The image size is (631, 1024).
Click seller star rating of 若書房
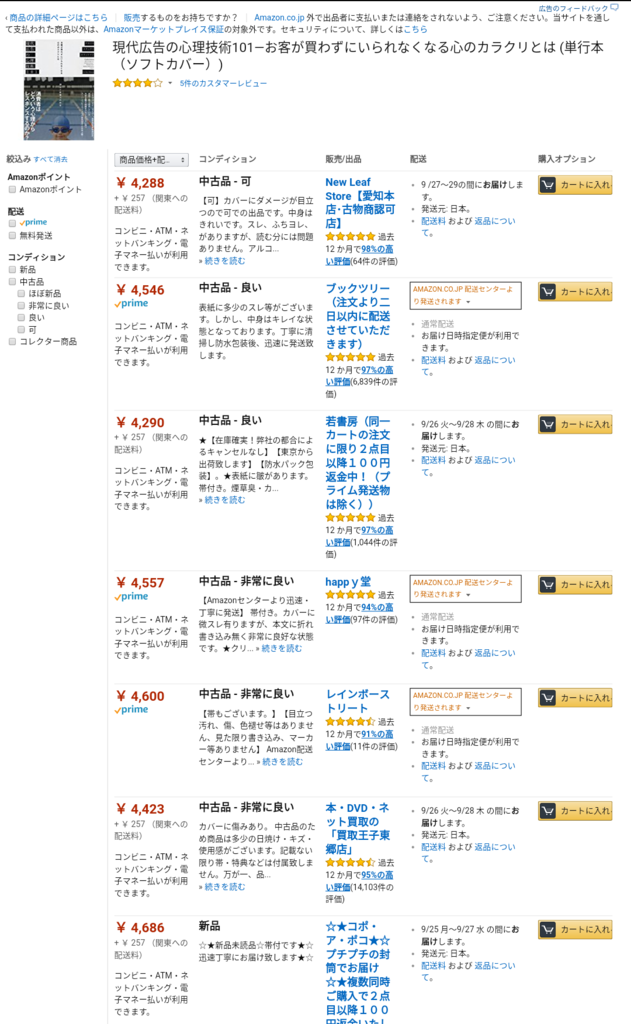click(350, 517)
